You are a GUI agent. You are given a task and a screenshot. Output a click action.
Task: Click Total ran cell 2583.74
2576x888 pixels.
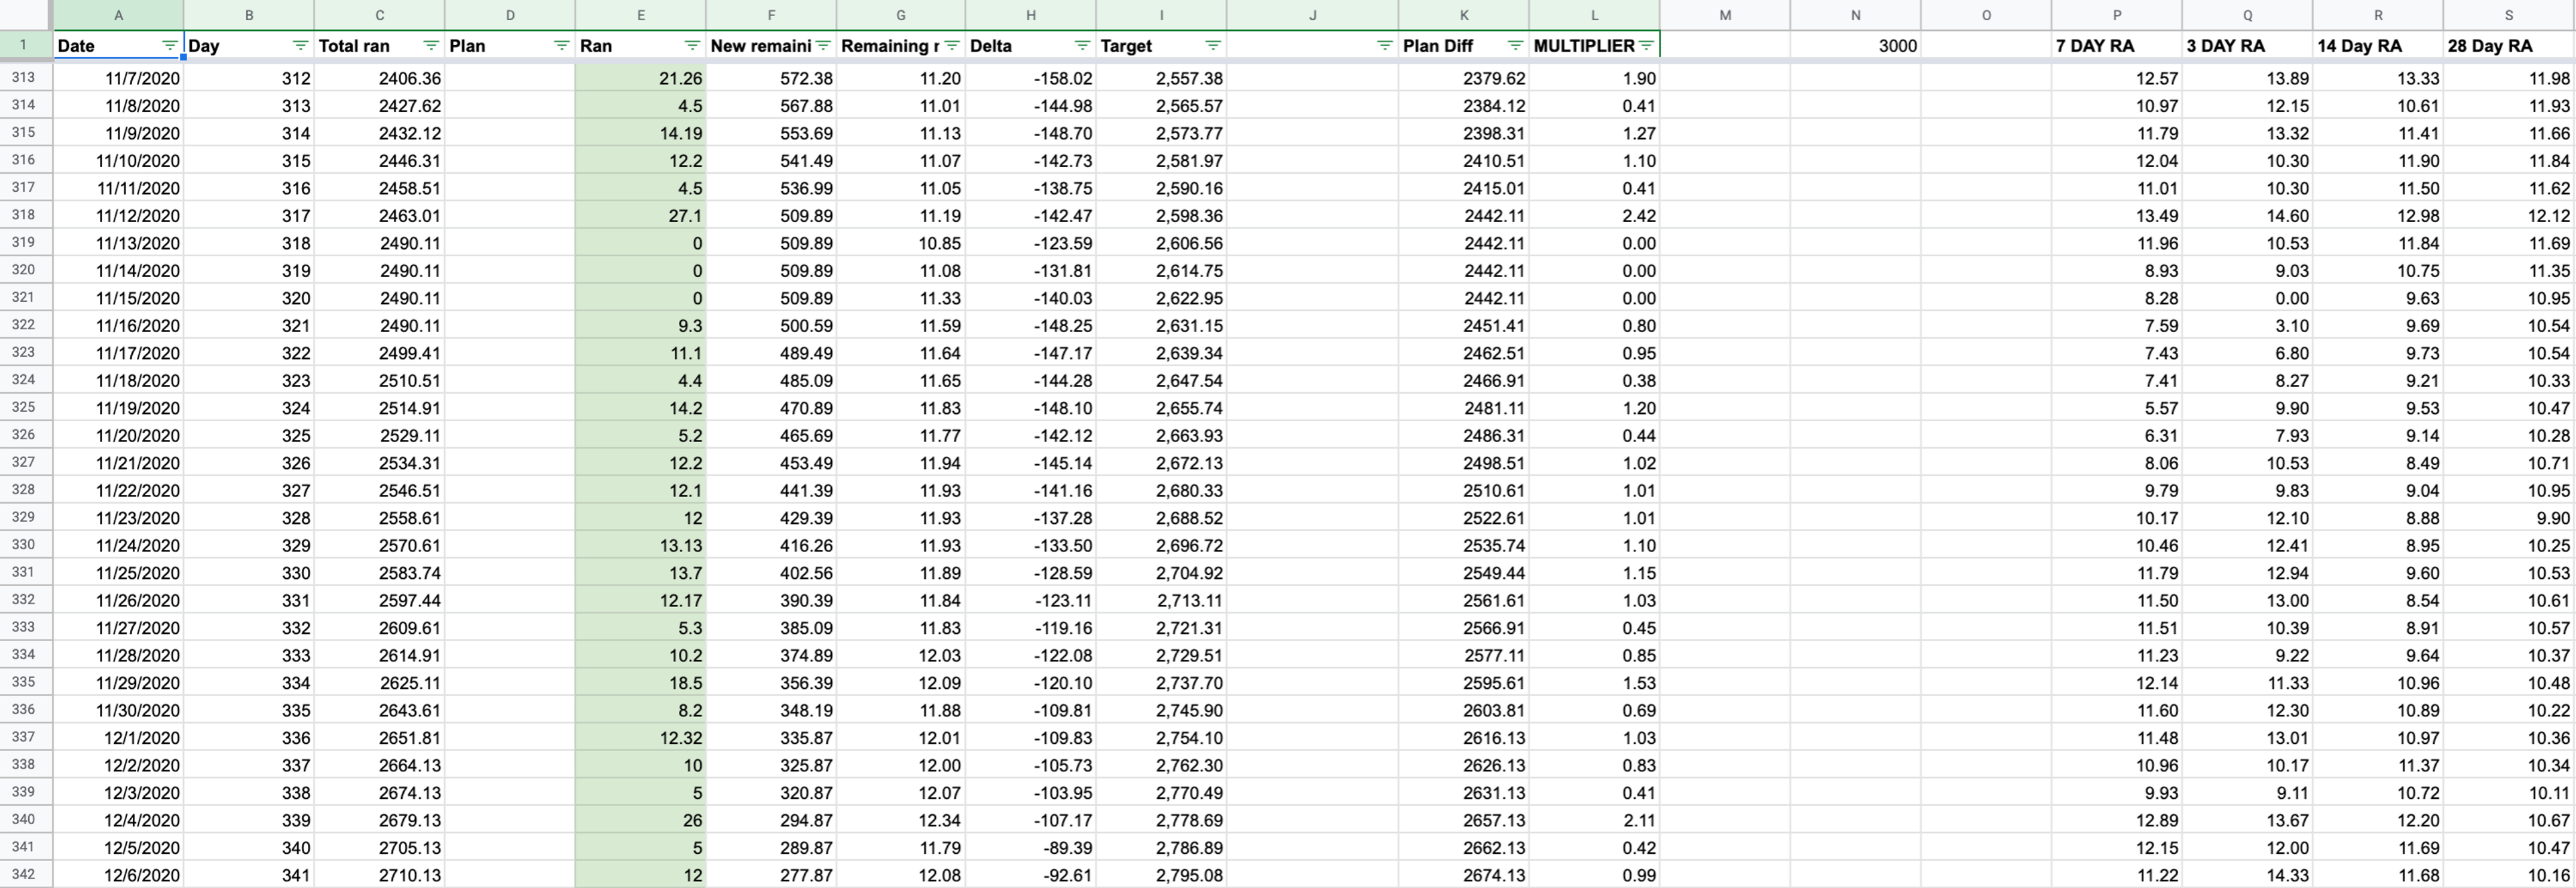point(379,573)
